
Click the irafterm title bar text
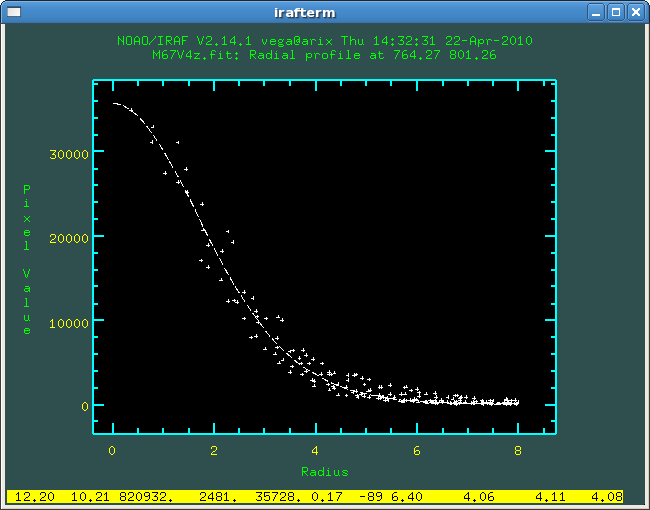[305, 13]
